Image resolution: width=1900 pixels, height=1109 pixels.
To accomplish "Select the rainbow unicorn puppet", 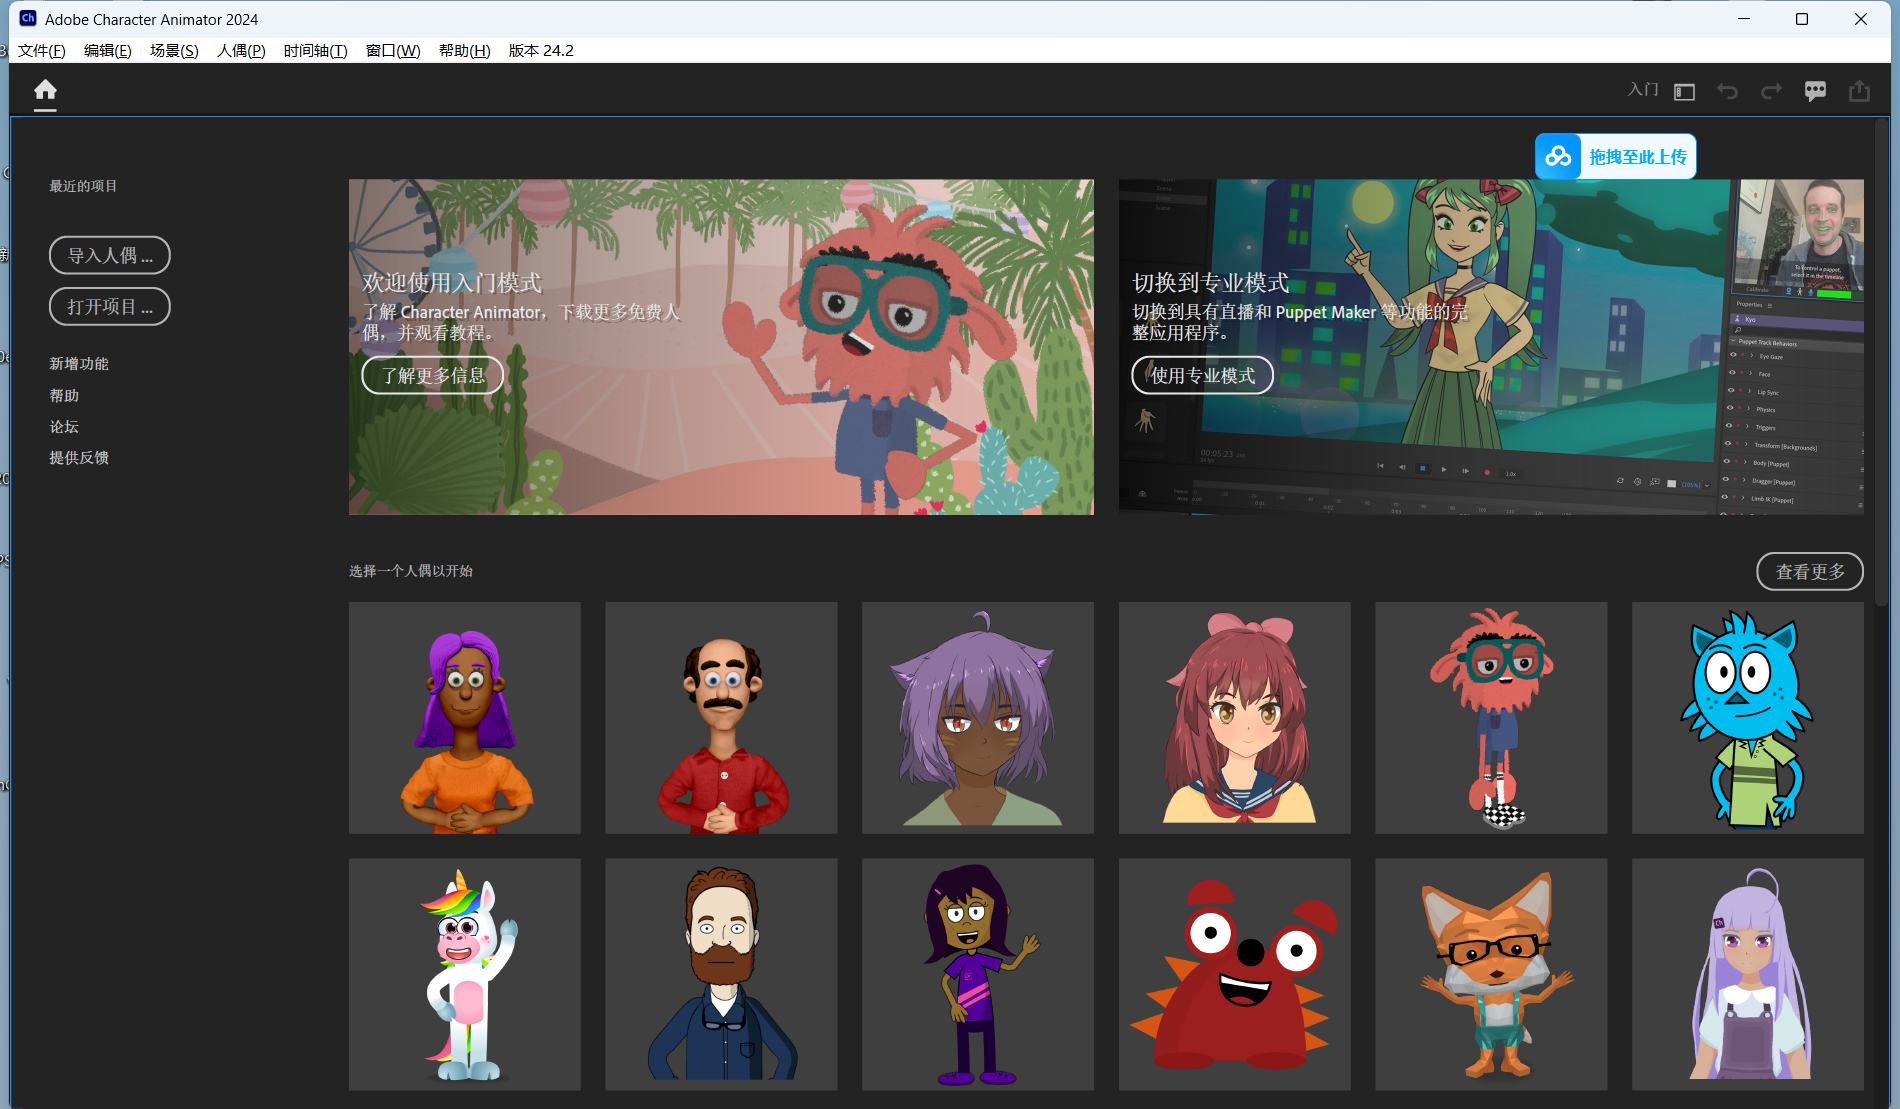I will [x=465, y=975].
